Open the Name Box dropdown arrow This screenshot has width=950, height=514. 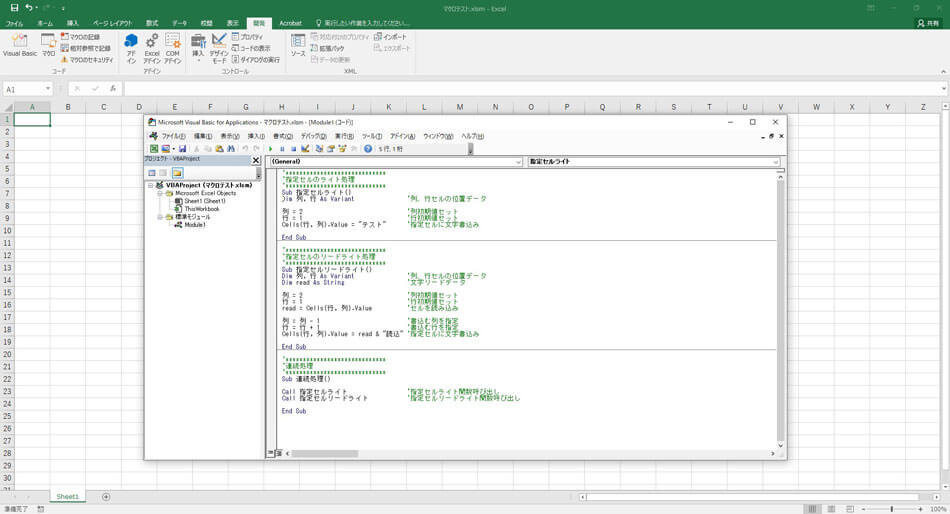(47, 89)
